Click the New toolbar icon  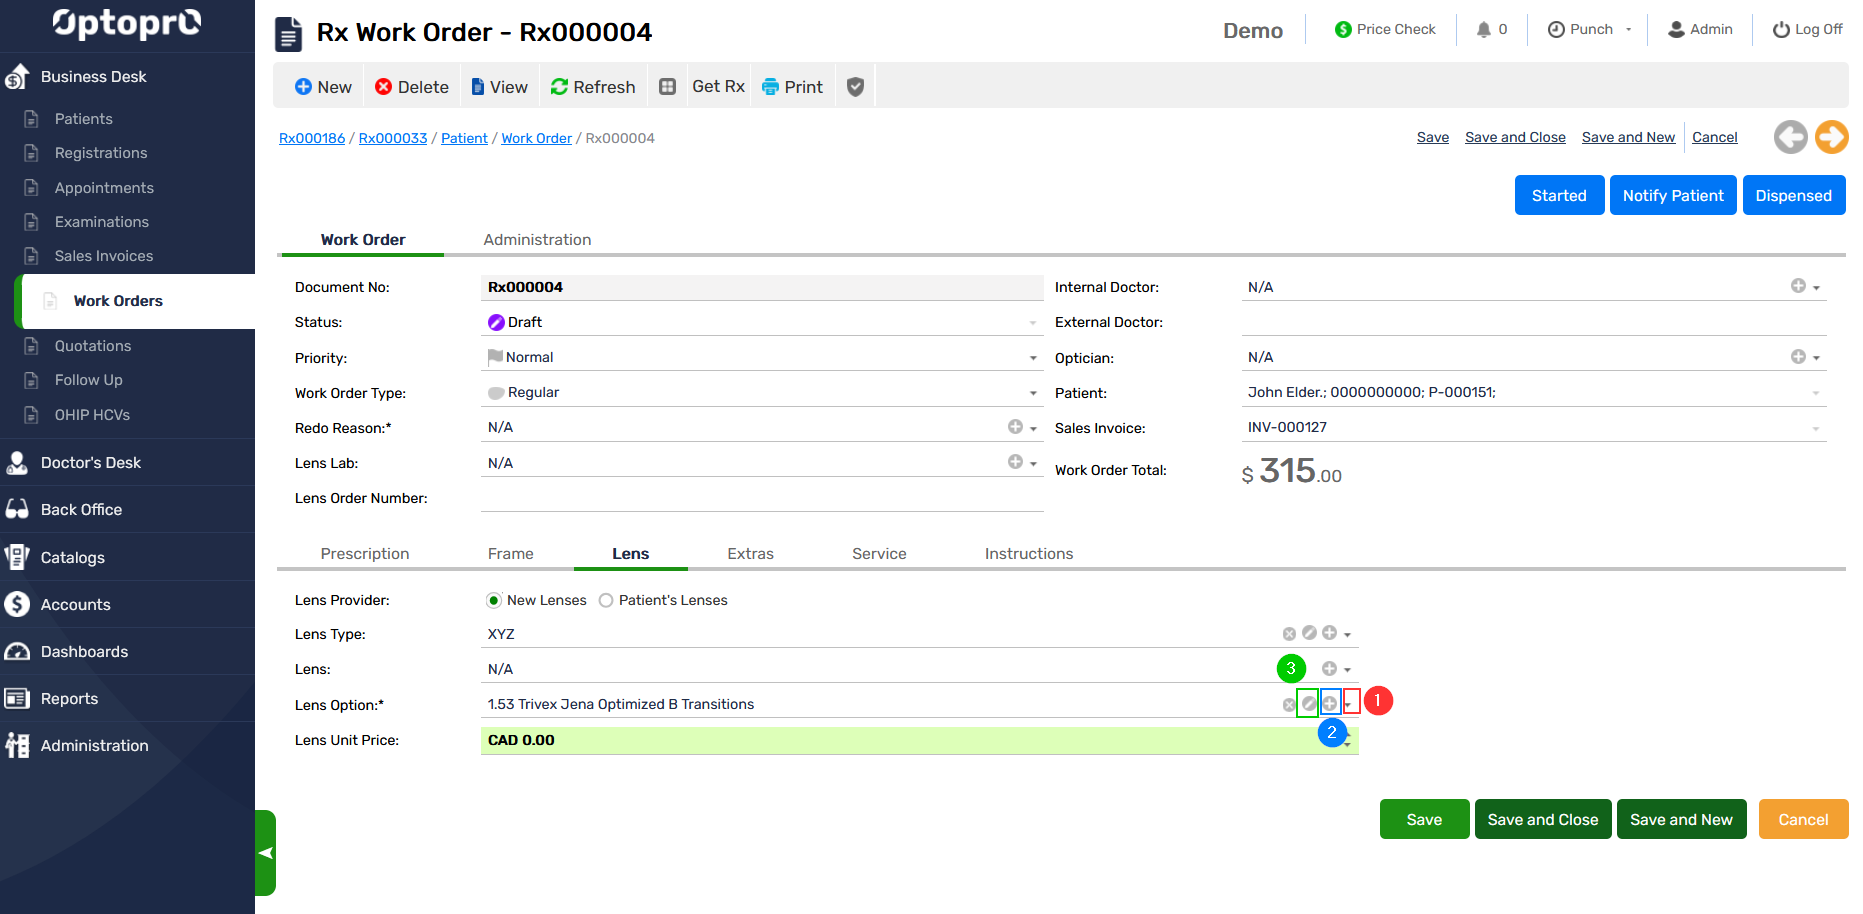303,87
